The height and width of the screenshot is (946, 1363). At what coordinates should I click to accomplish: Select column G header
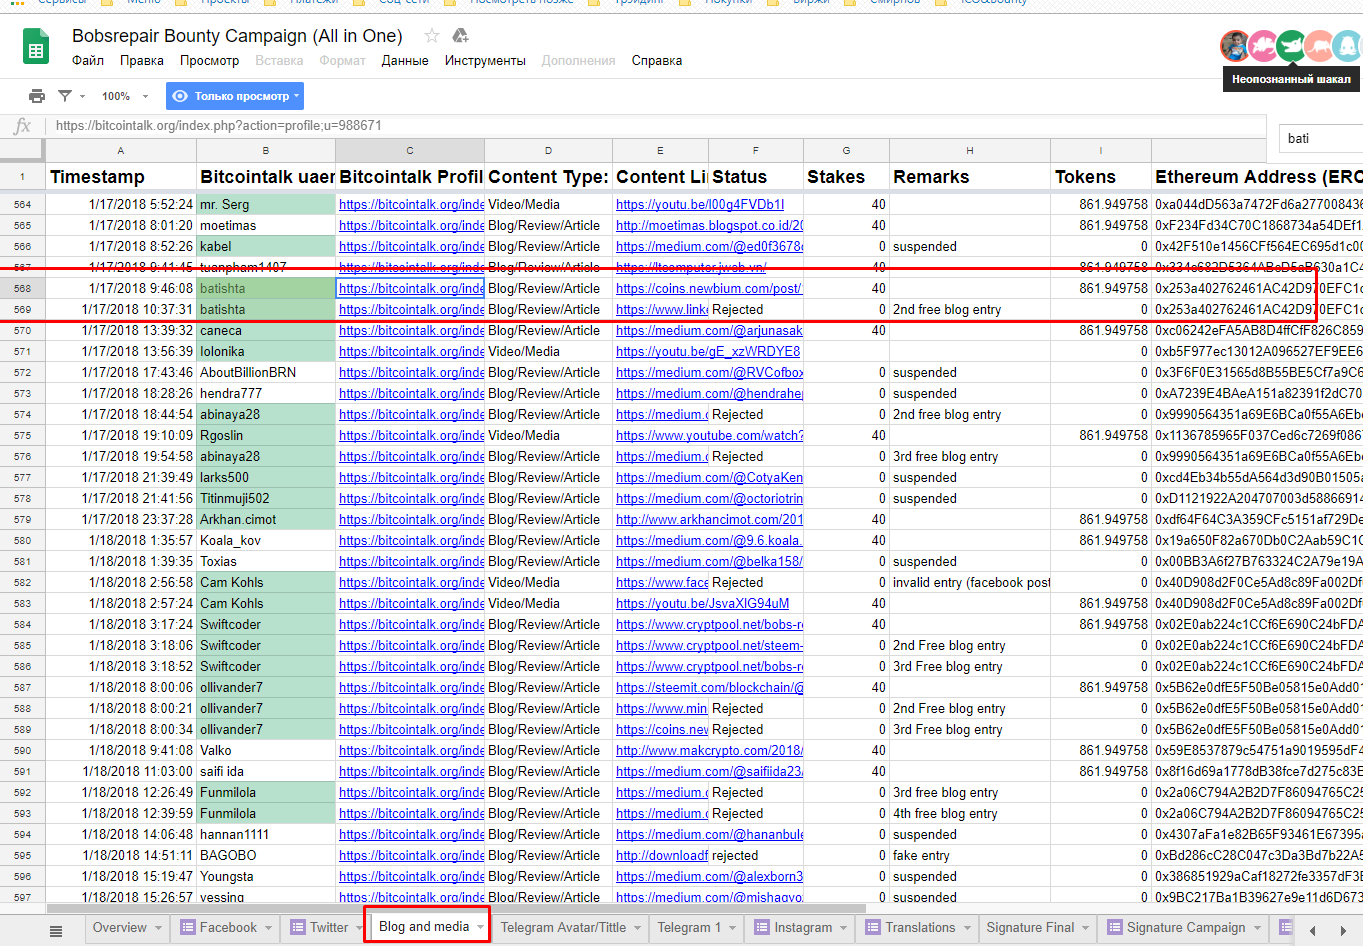[x=846, y=150]
